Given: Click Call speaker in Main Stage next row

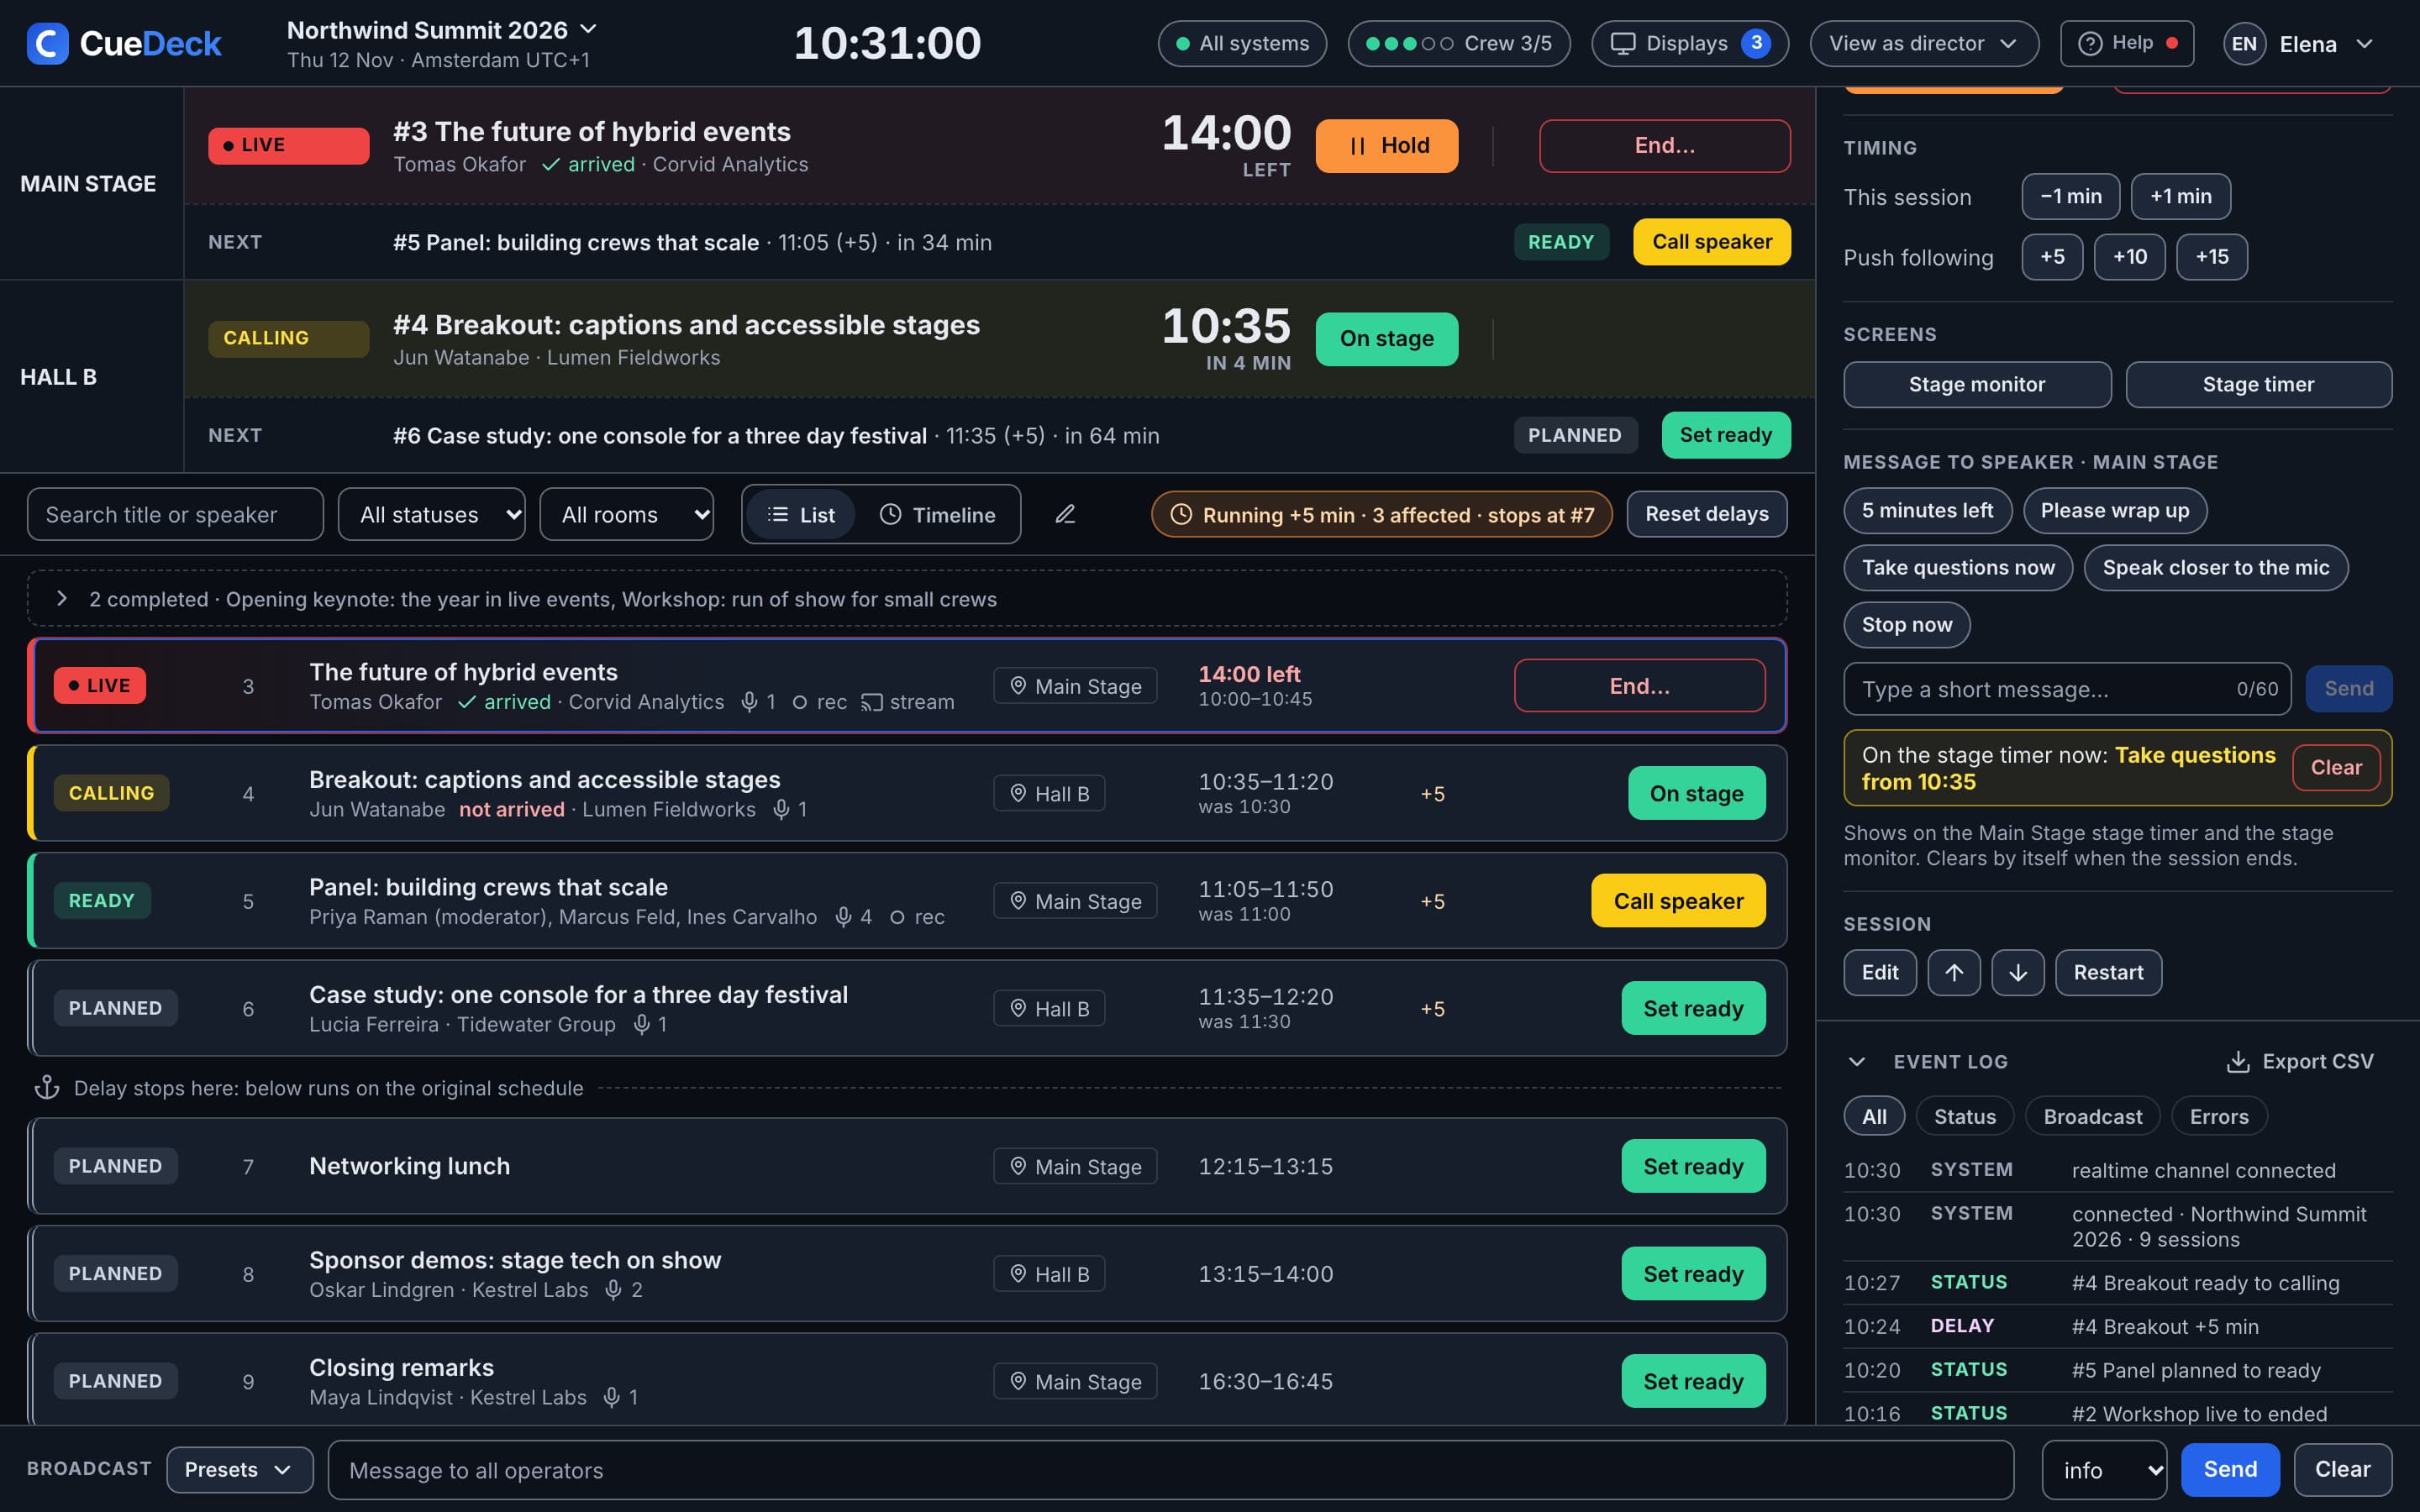Looking at the screenshot, I should pyautogui.click(x=1711, y=242).
